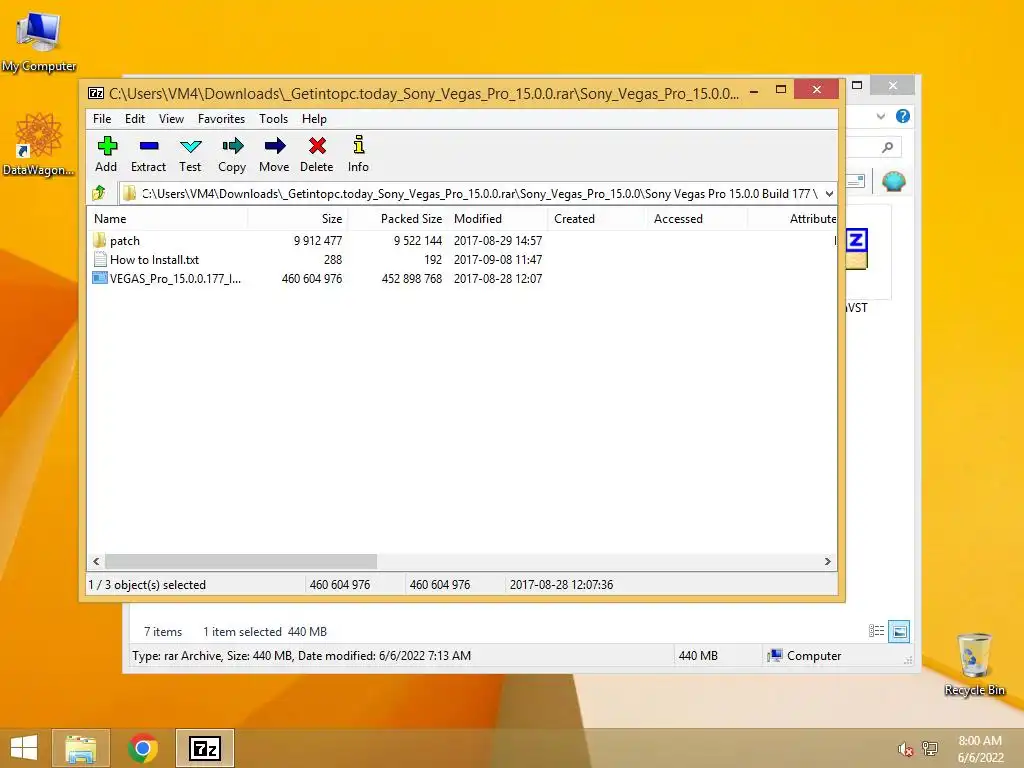Open the Tools menu
This screenshot has width=1024, height=768.
[x=273, y=119]
